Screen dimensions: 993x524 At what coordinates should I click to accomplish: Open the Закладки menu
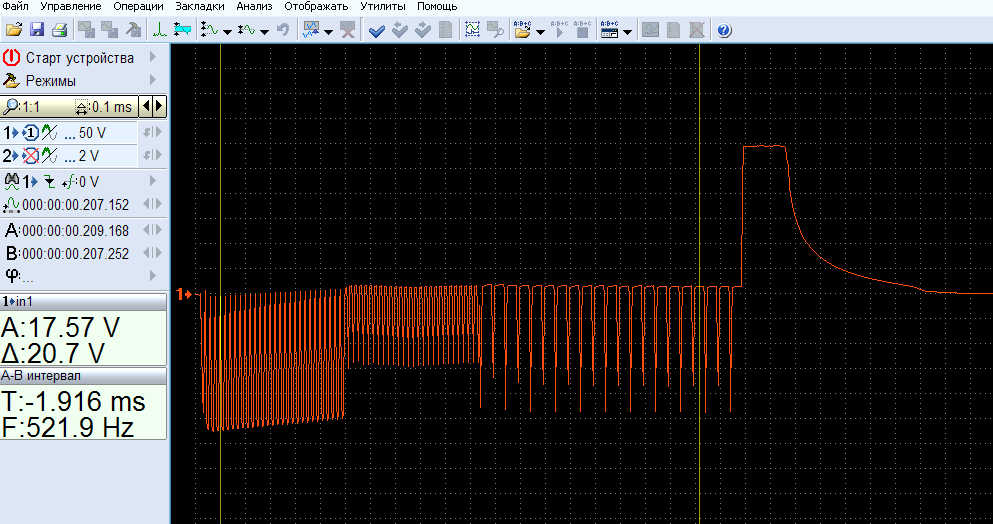point(199,6)
